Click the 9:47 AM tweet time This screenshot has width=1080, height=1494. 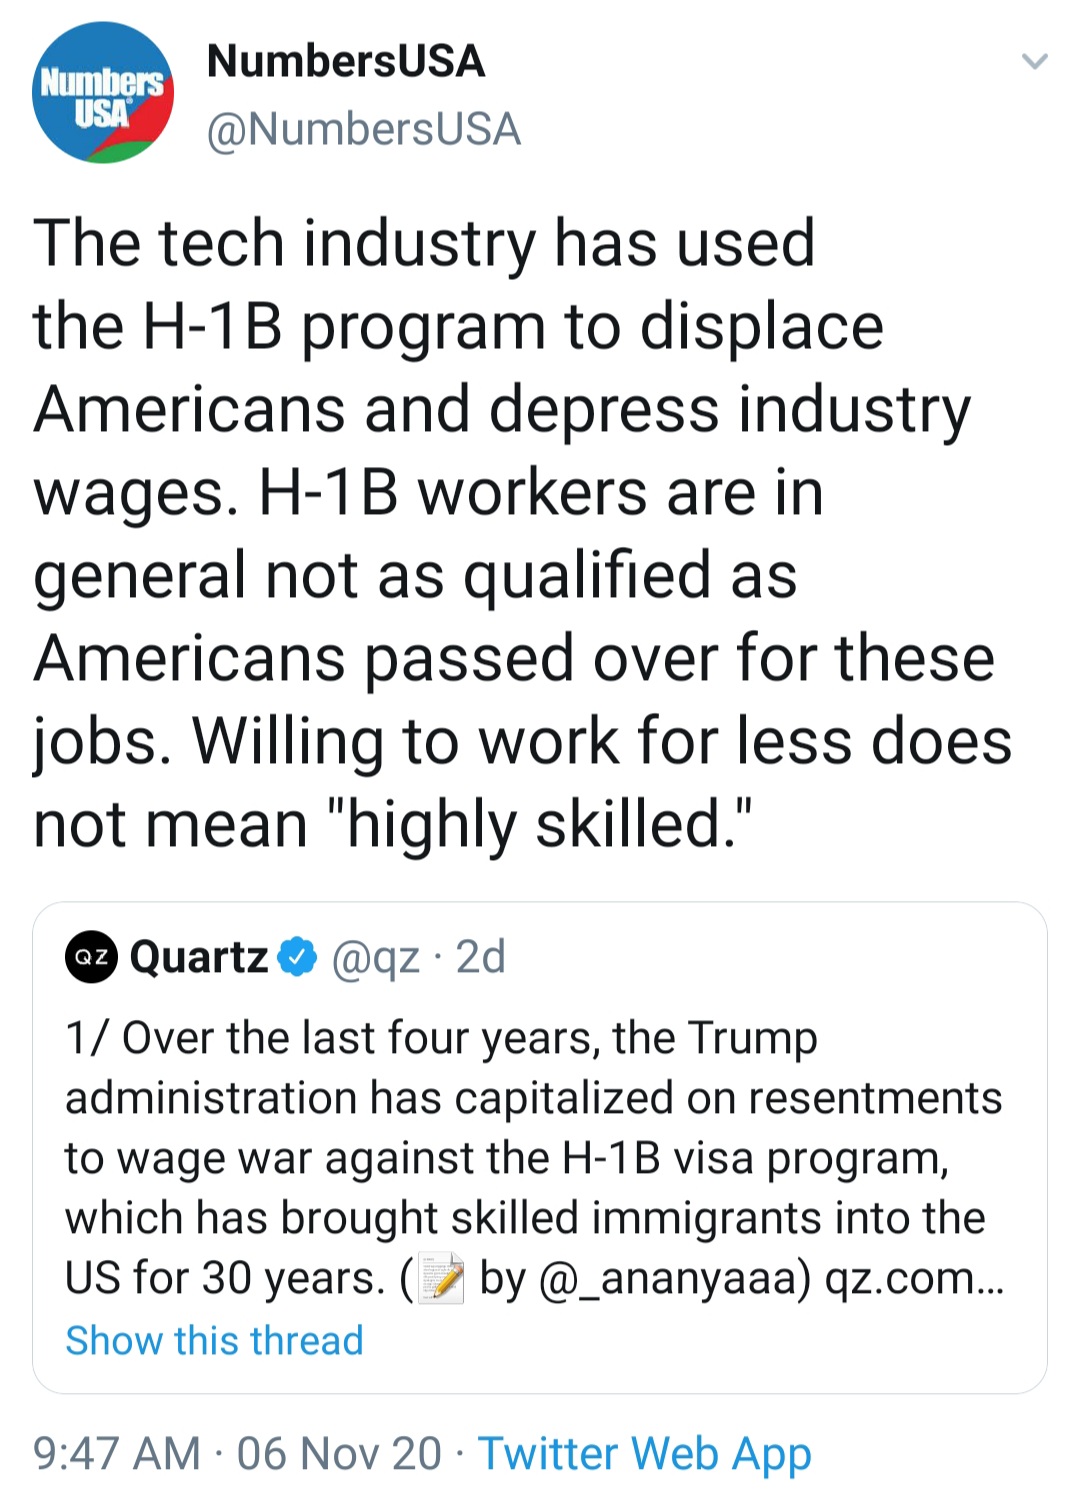[116, 1453]
